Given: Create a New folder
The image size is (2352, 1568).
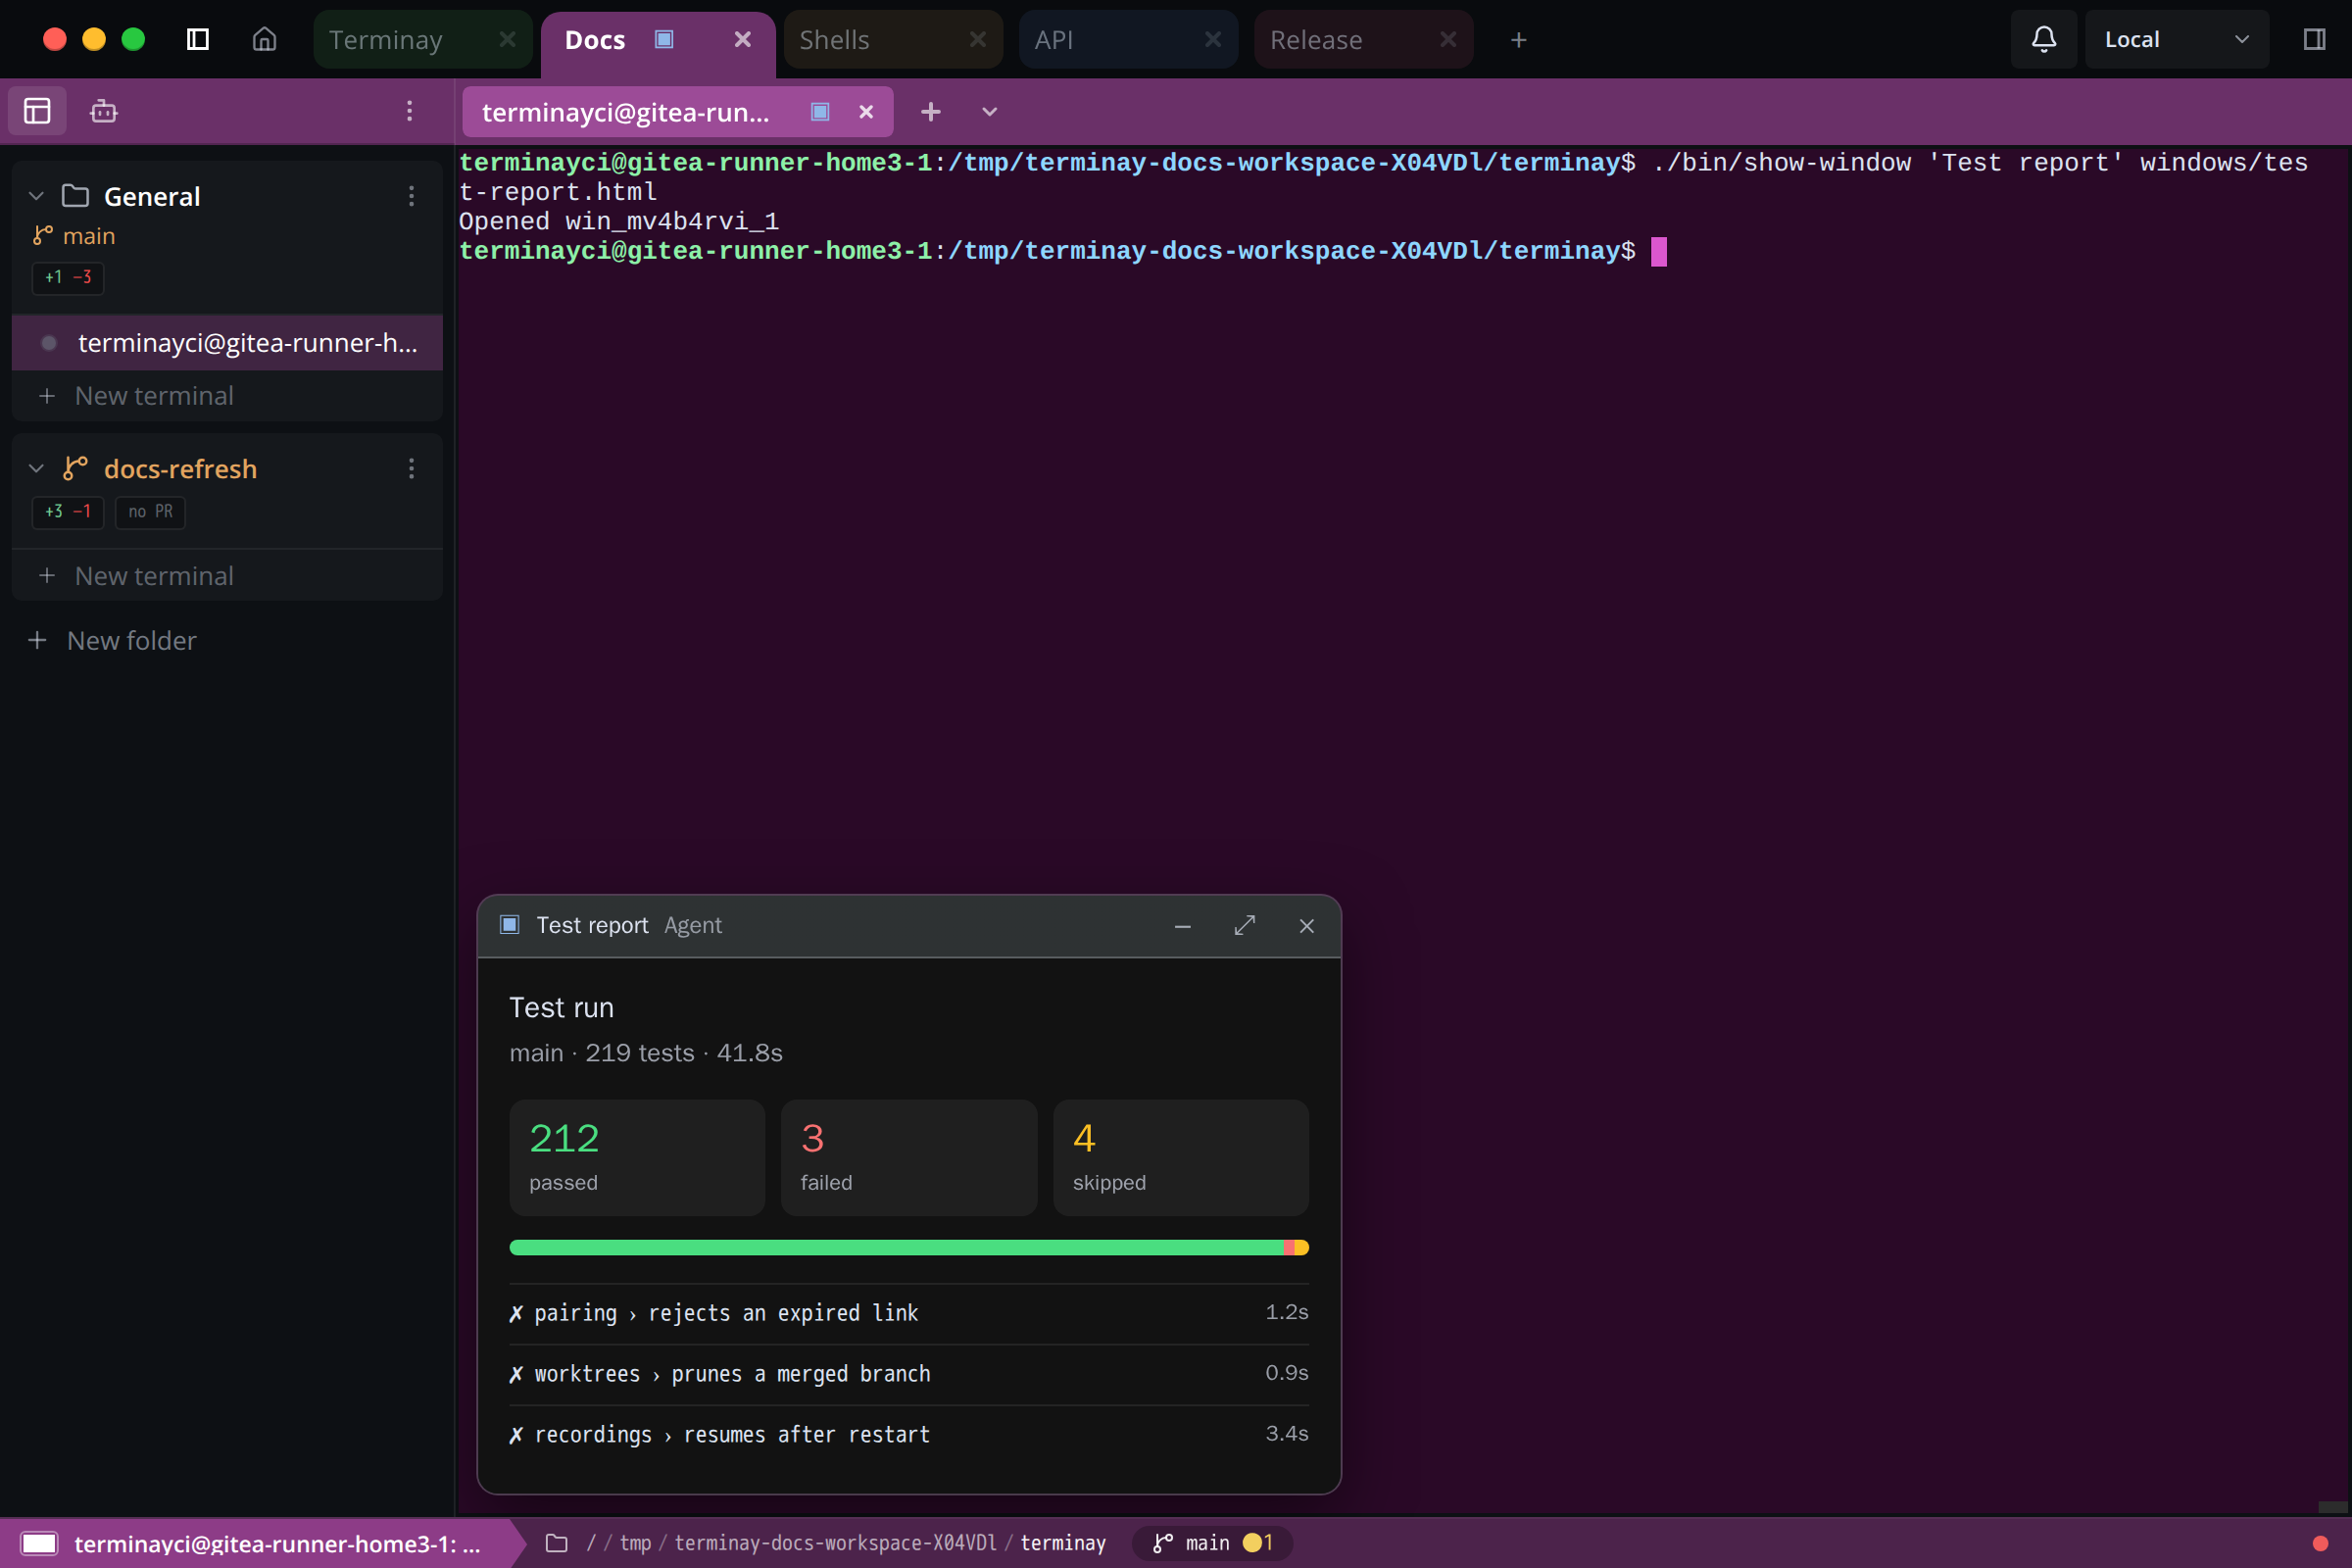Looking at the screenshot, I should tap(112, 640).
